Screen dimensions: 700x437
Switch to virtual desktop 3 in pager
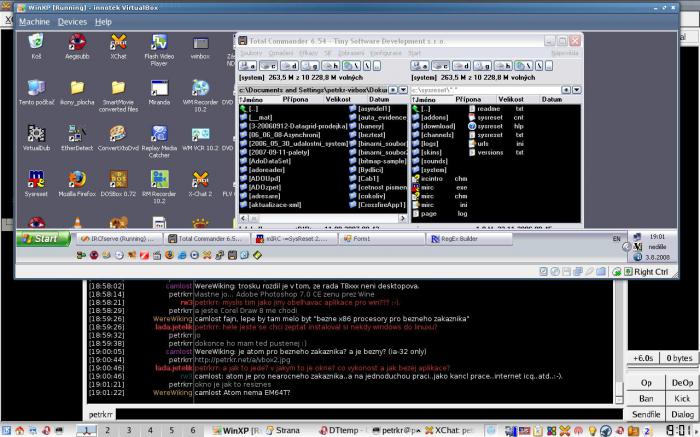[129, 430]
